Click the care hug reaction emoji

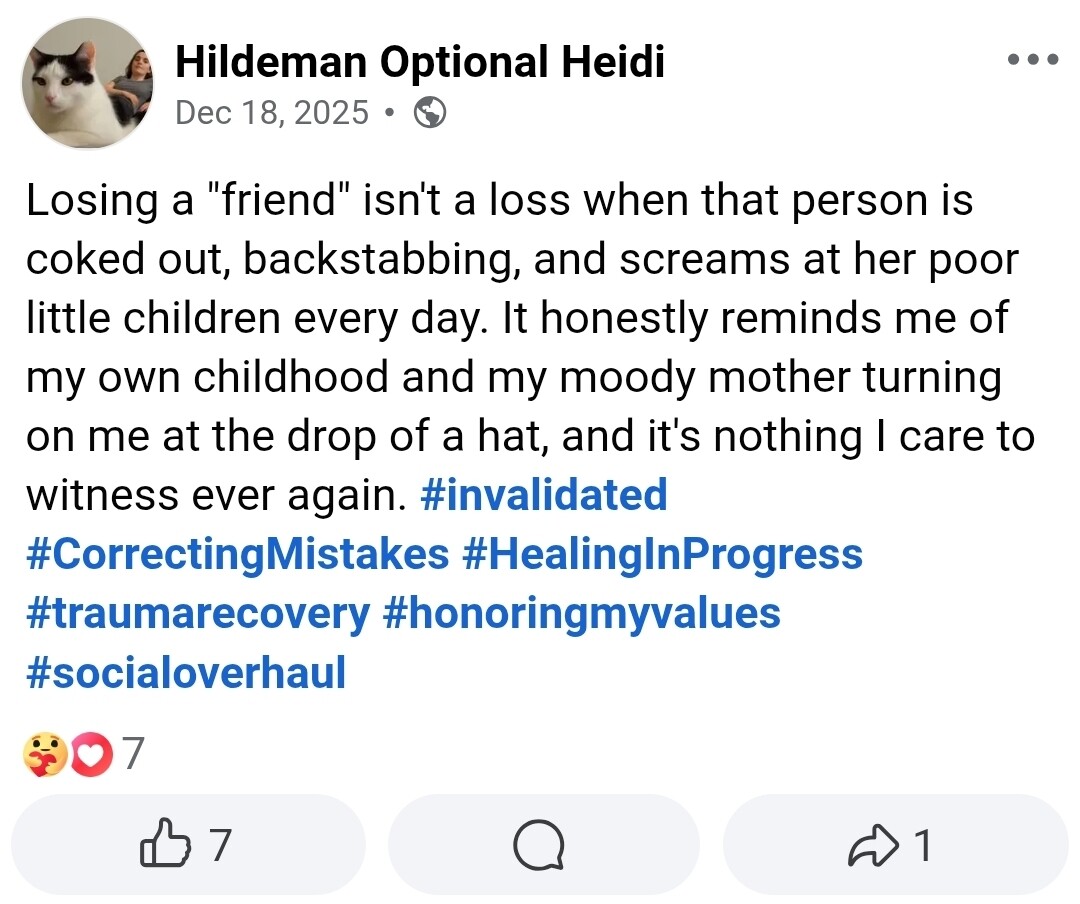coord(45,755)
